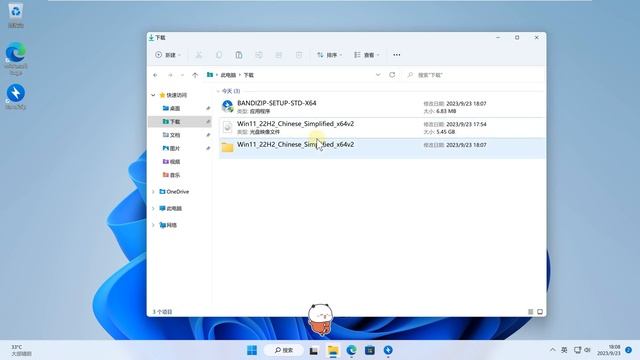Open the View dropdown in toolbar
The width and height of the screenshot is (640, 360).
pos(367,55)
